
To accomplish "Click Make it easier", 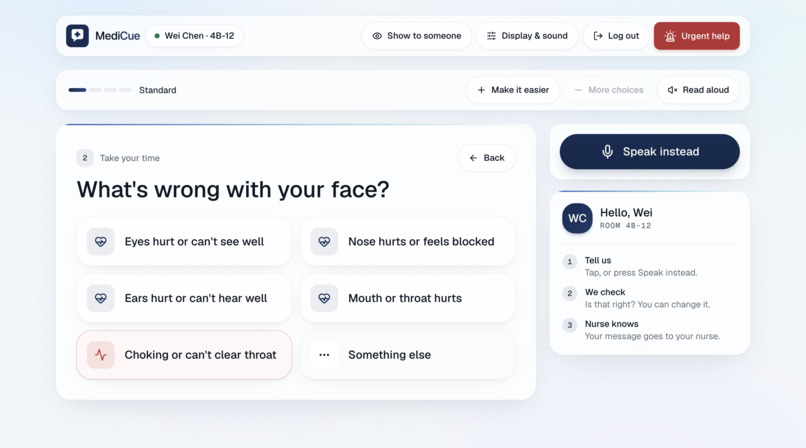I will (x=512, y=90).
